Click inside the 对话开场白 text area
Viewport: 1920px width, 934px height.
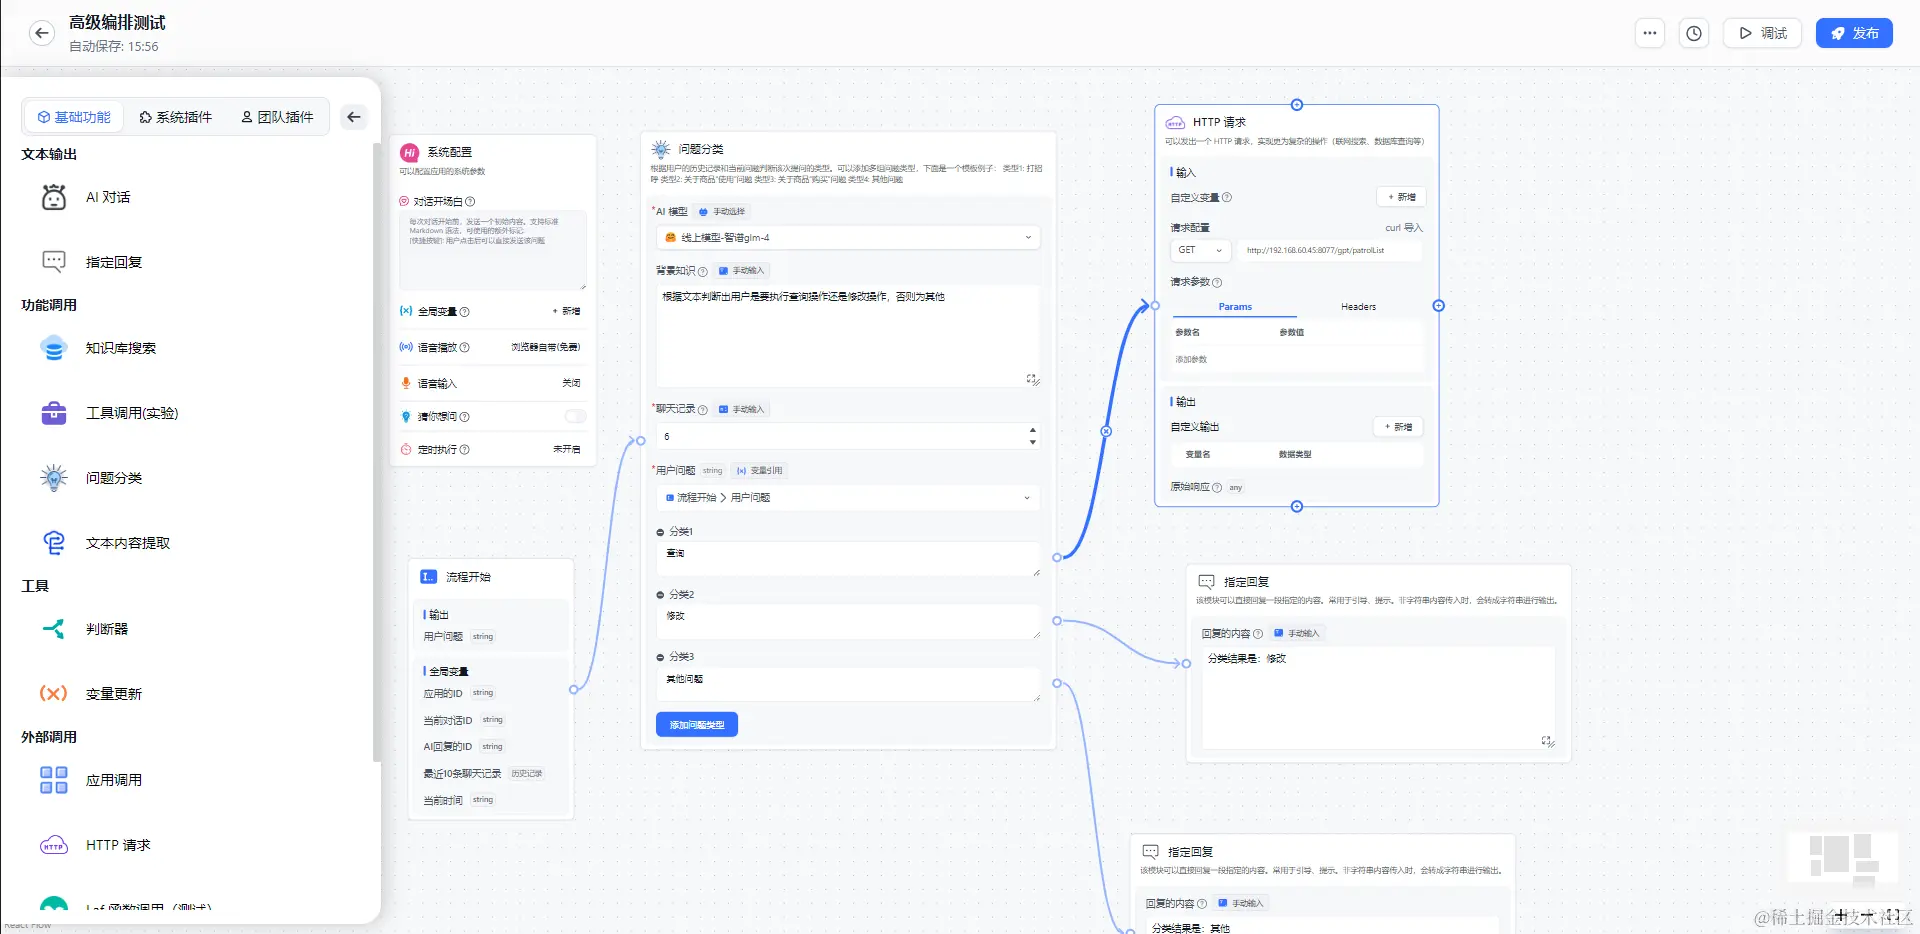pos(493,250)
